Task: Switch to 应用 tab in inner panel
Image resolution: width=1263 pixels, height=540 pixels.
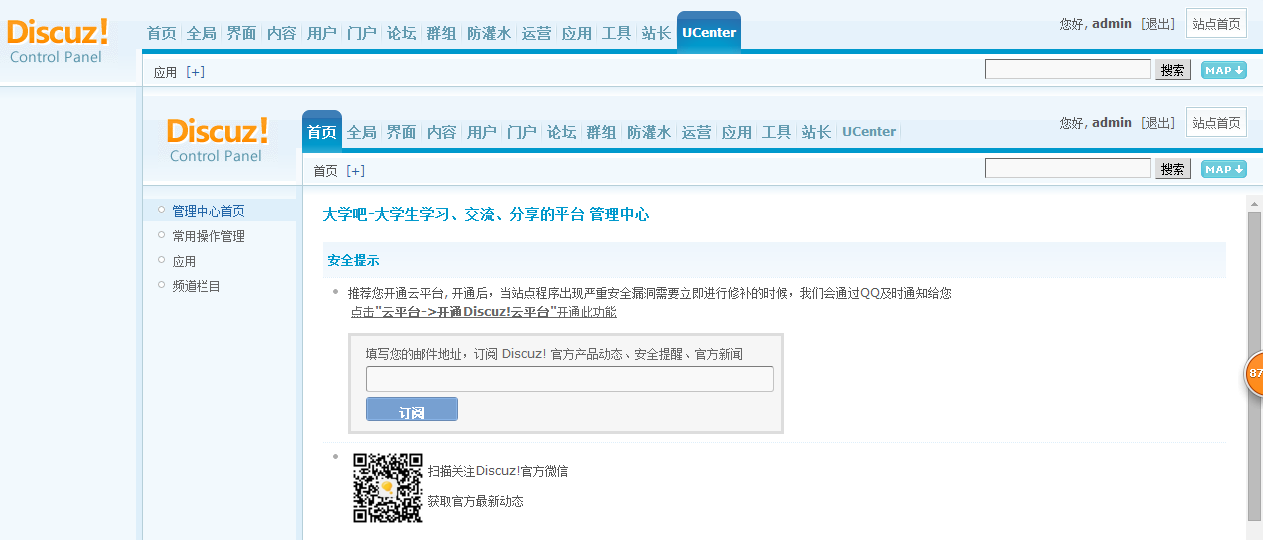Action: tap(736, 132)
